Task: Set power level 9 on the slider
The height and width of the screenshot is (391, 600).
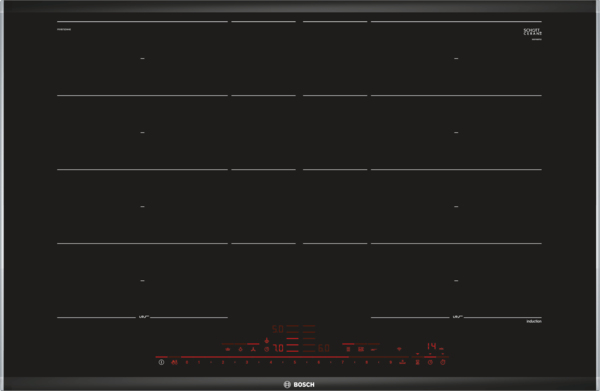Action: click(x=391, y=362)
